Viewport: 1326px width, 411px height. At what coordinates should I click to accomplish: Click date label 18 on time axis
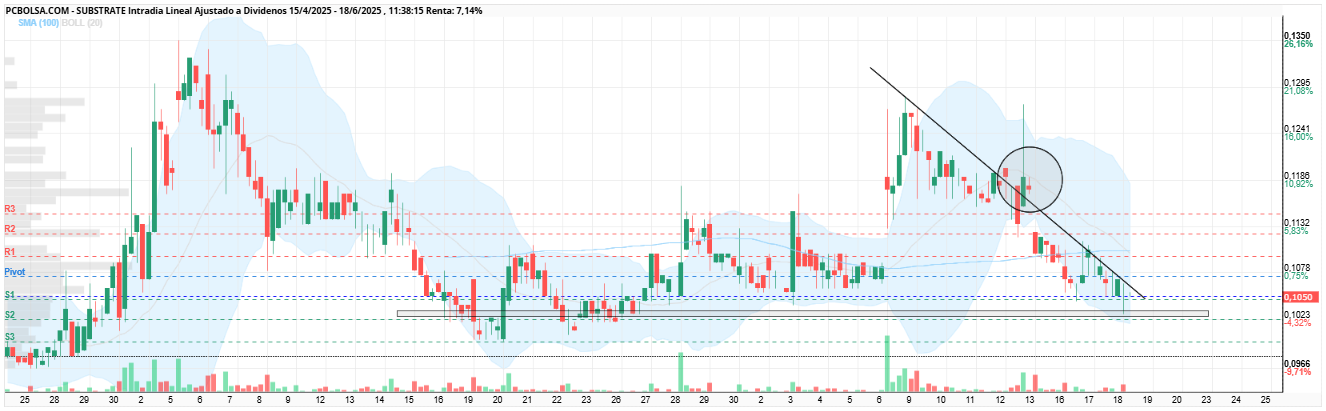pos(1118,399)
